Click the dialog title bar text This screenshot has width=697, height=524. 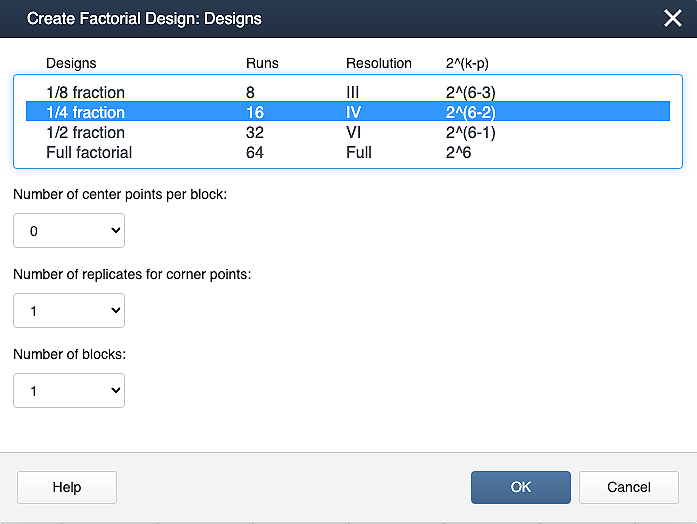(x=144, y=18)
